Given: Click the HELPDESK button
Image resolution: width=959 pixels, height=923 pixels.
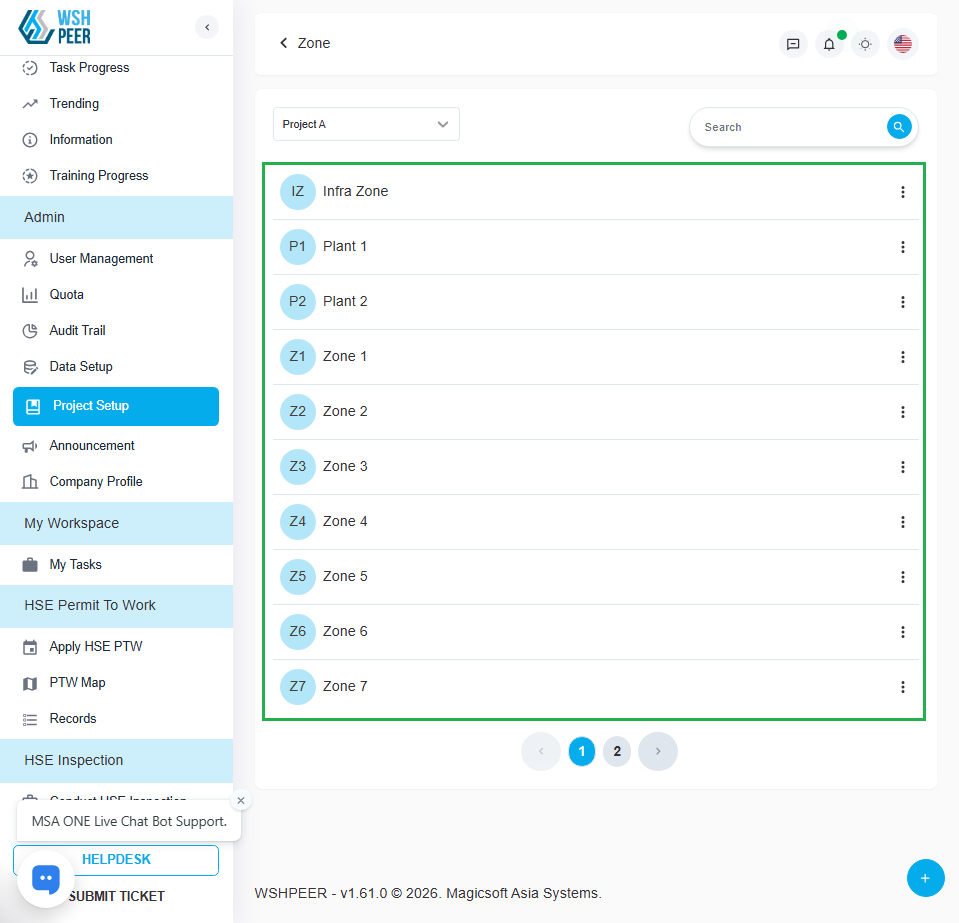Looking at the screenshot, I should point(116,860).
